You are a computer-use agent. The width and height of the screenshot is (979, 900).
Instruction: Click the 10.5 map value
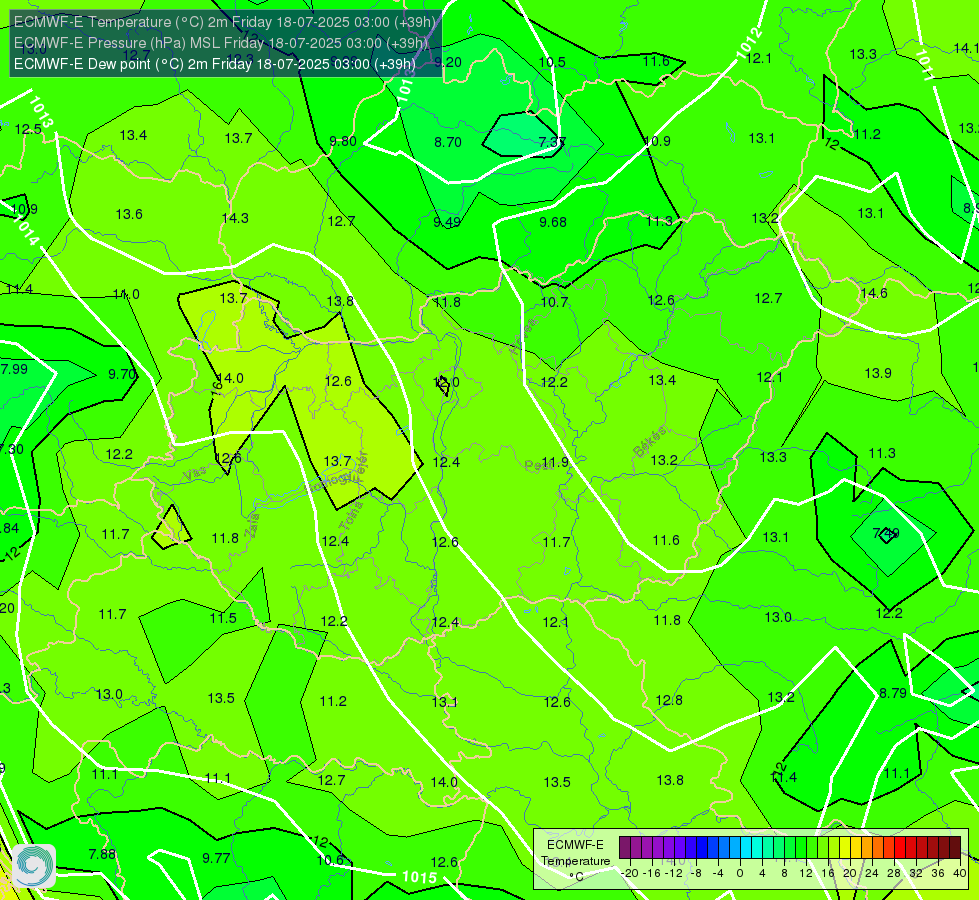(552, 62)
